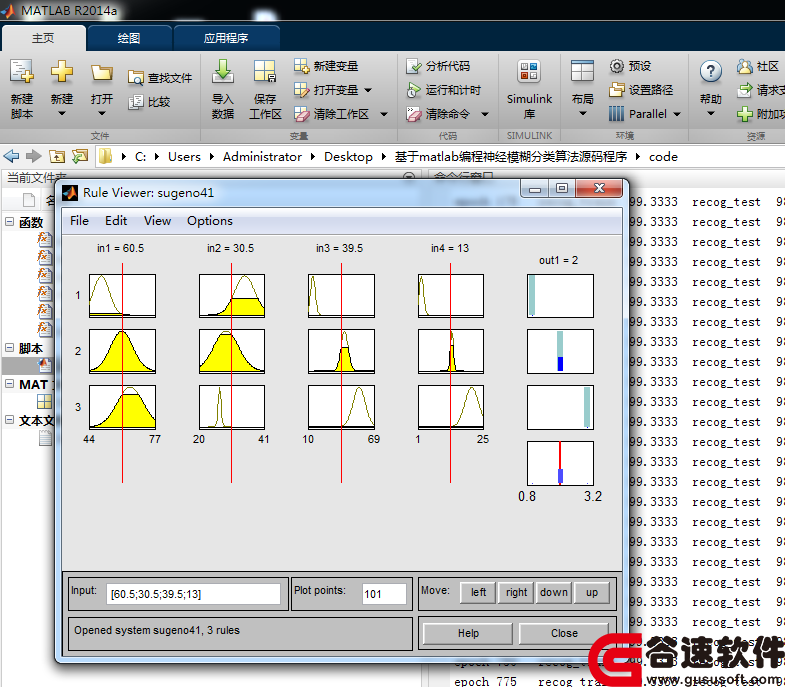Screen dimensions: 785x687
Task: Click the up move button
Action: click(592, 592)
